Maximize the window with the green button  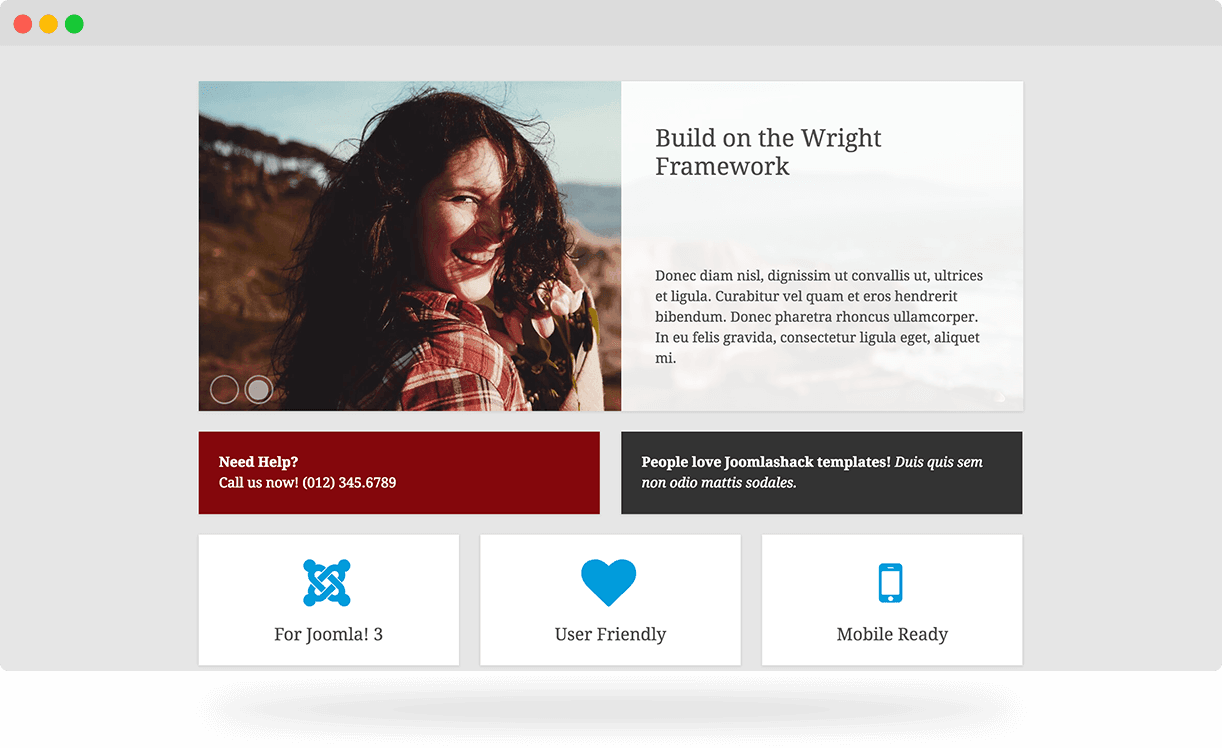[74, 24]
